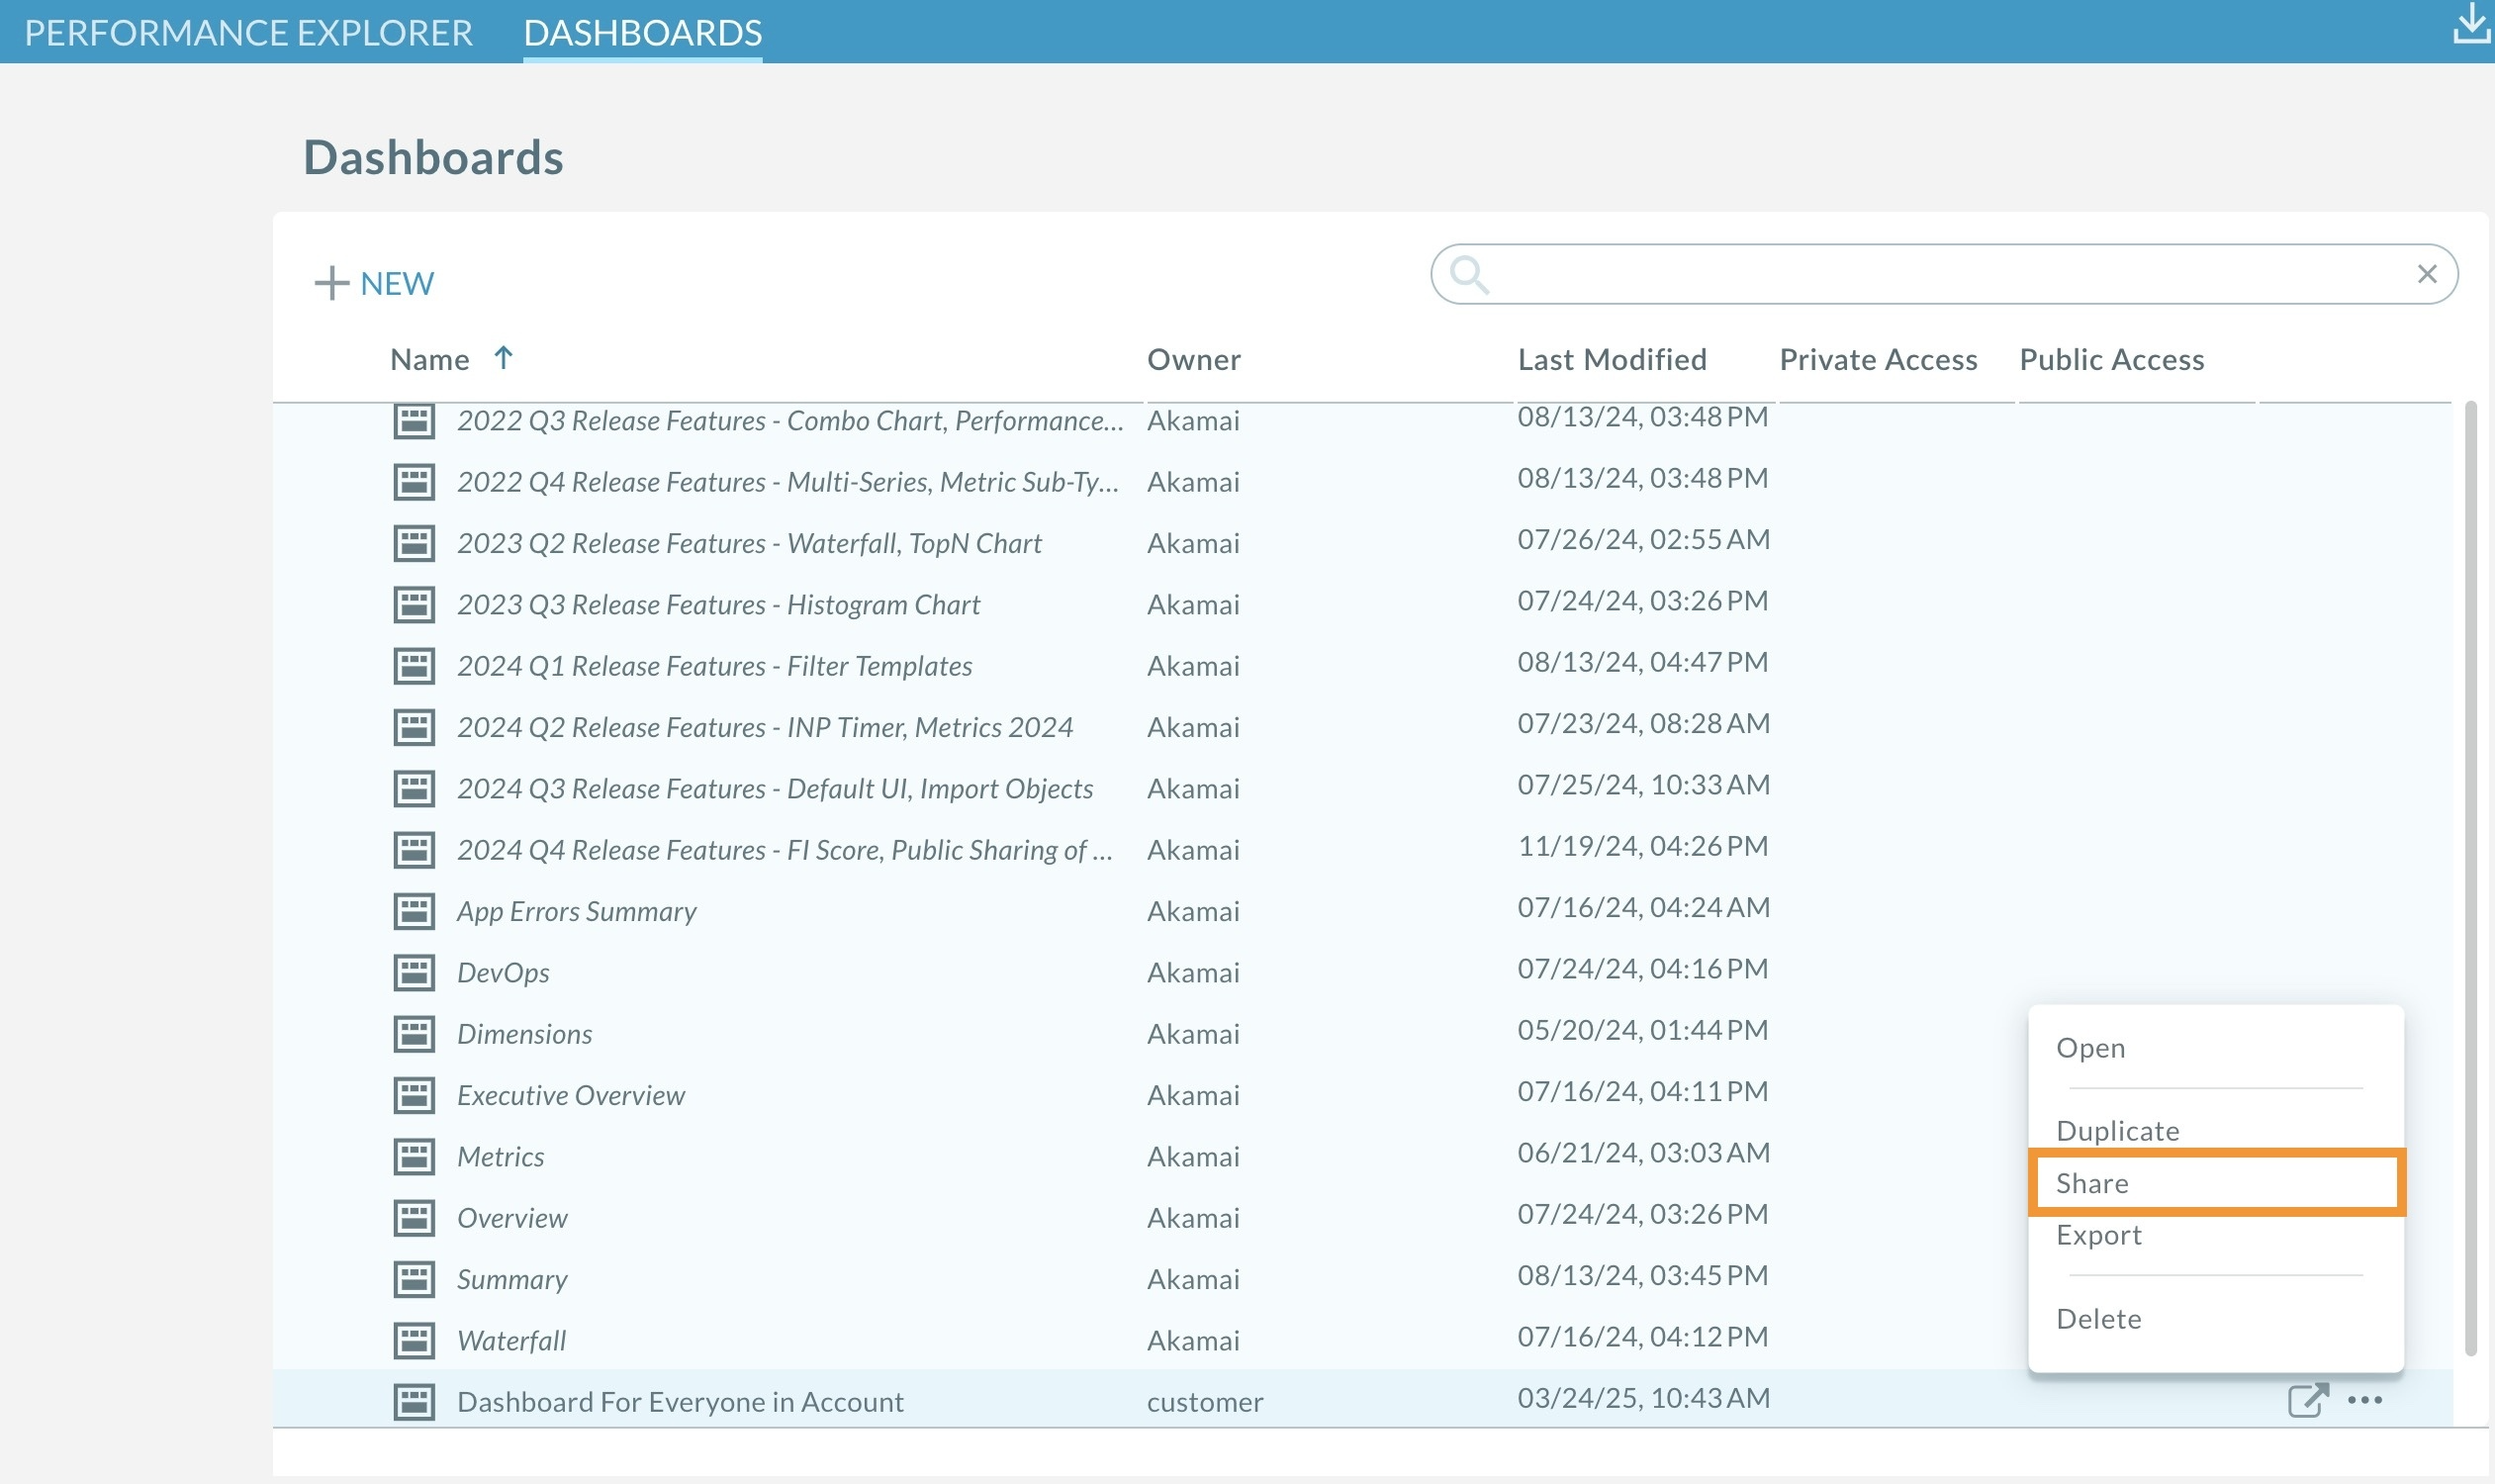The width and height of the screenshot is (2495, 1484).
Task: Open the Summary dashboard
Action: click(512, 1279)
